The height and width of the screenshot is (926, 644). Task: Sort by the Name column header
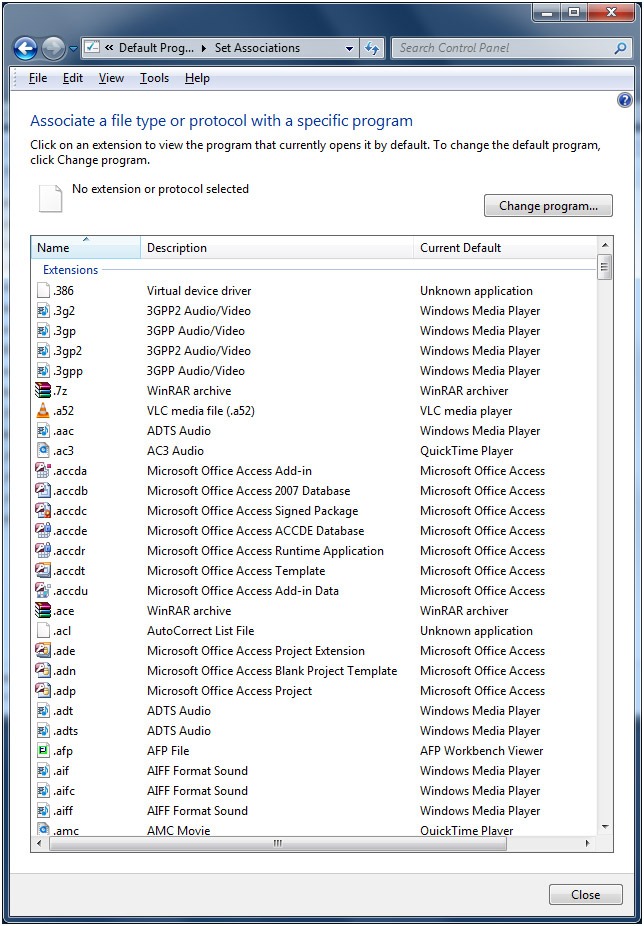[86, 248]
